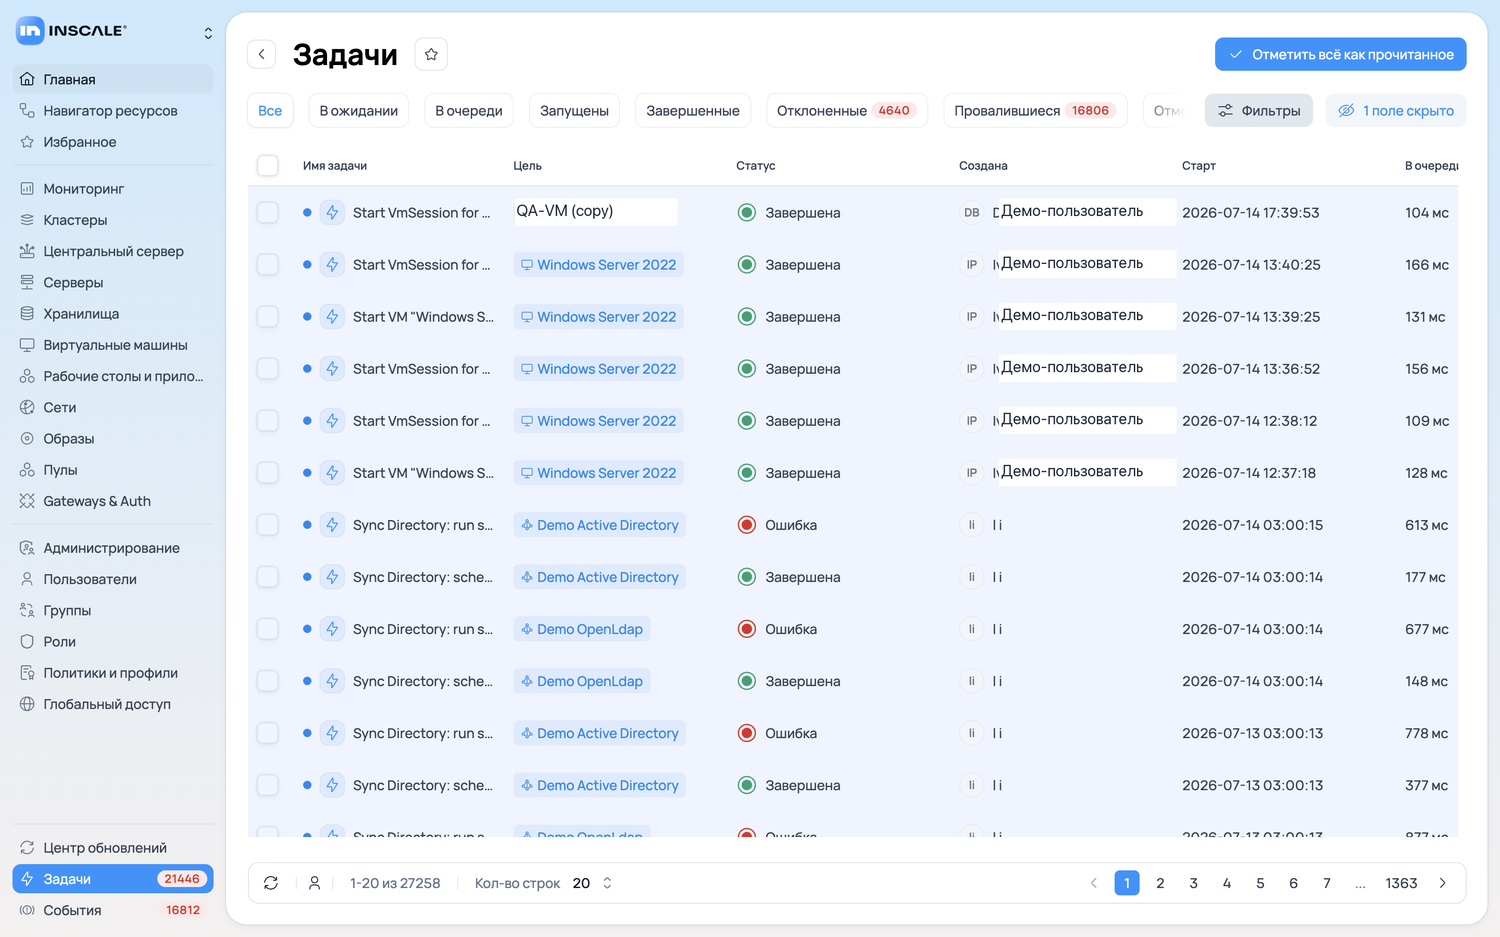1500x937 pixels.
Task: Go to previous page with left arrow
Action: pos(1093,883)
